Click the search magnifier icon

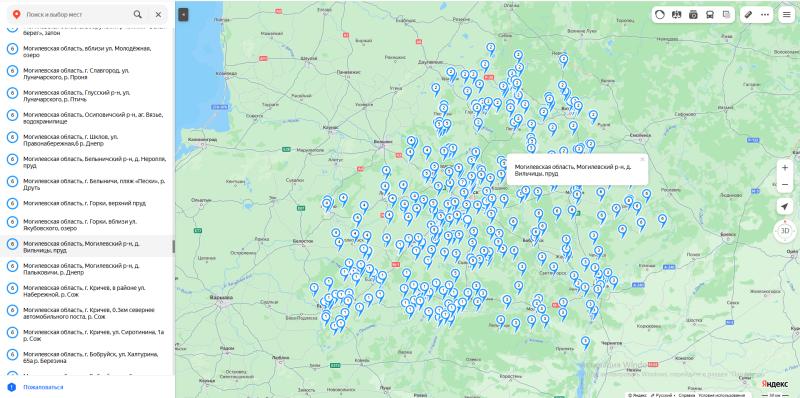tap(138, 14)
